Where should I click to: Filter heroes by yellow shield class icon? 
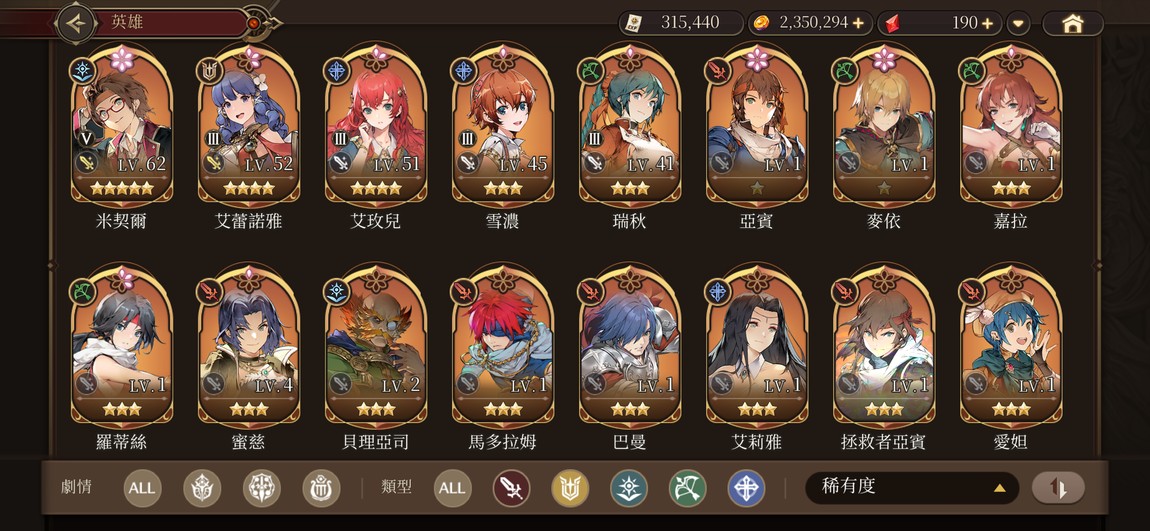pyautogui.click(x=570, y=488)
